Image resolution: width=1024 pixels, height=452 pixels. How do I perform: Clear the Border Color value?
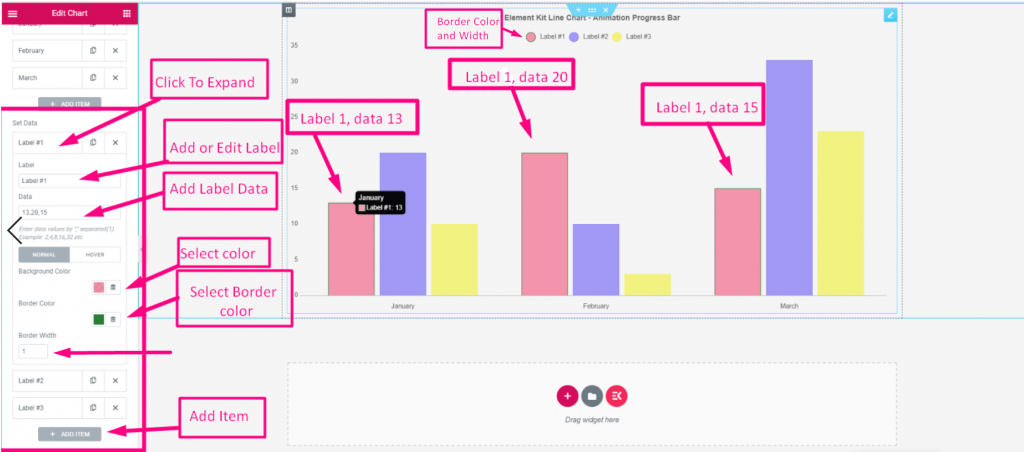[x=113, y=319]
